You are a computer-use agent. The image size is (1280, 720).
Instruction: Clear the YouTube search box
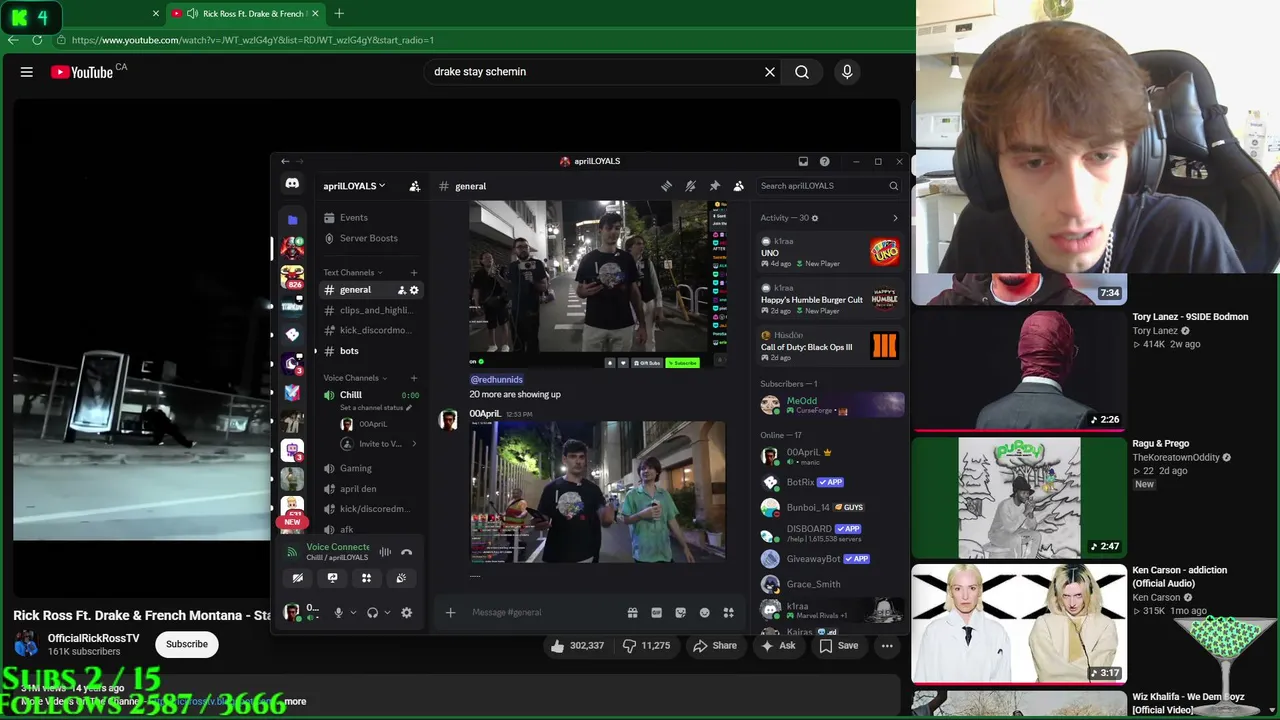click(x=770, y=72)
